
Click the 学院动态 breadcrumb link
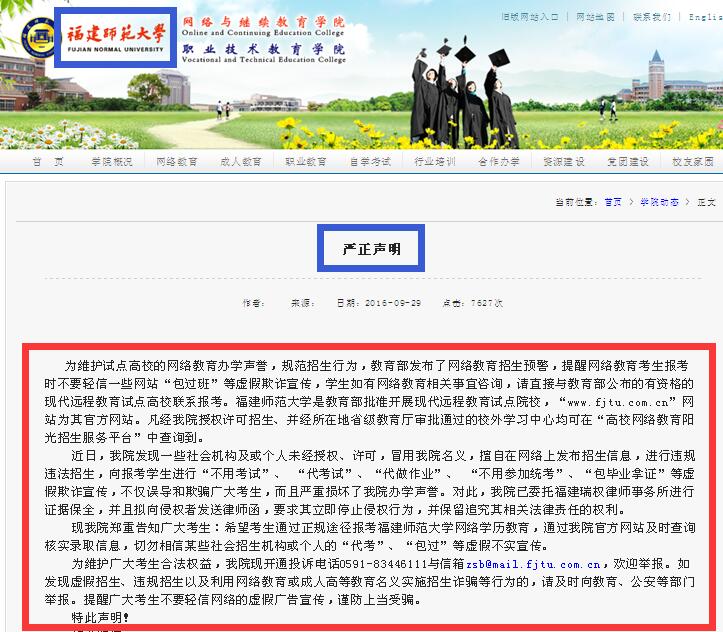[x=659, y=202]
